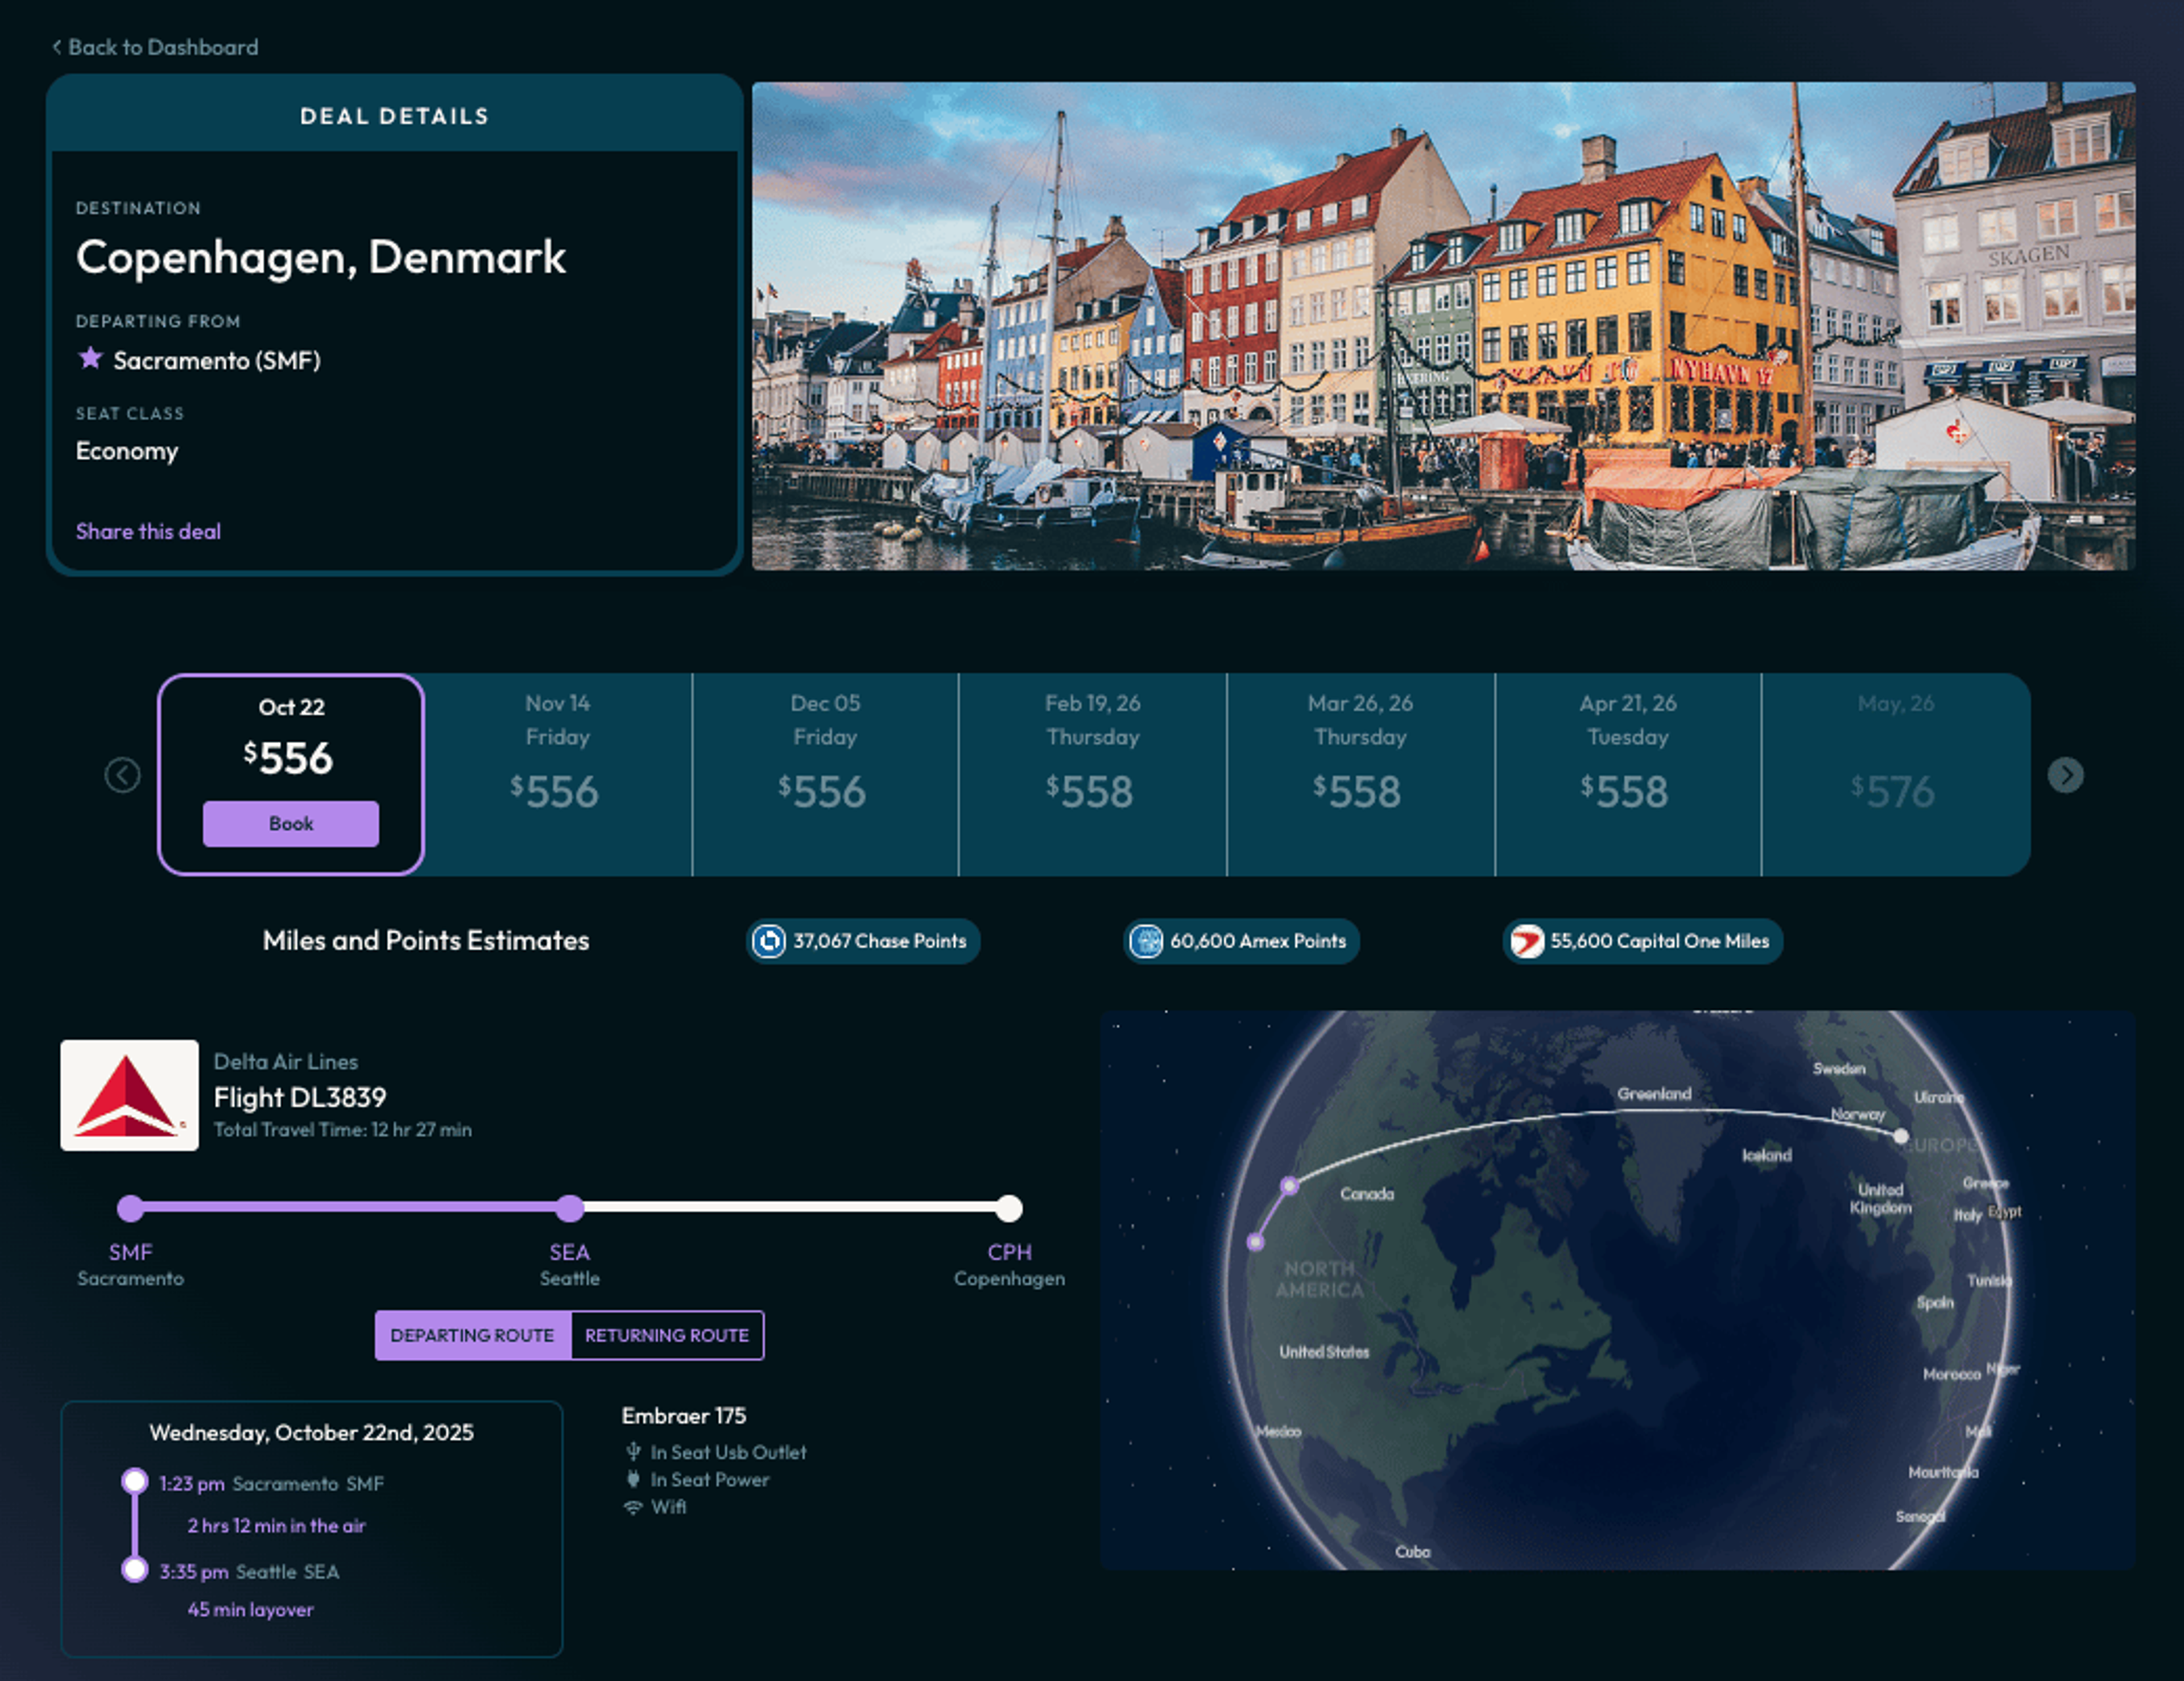Click the Copenhagen endpoint on the globe
Screen dimensions: 2184x1681
[1900, 1136]
